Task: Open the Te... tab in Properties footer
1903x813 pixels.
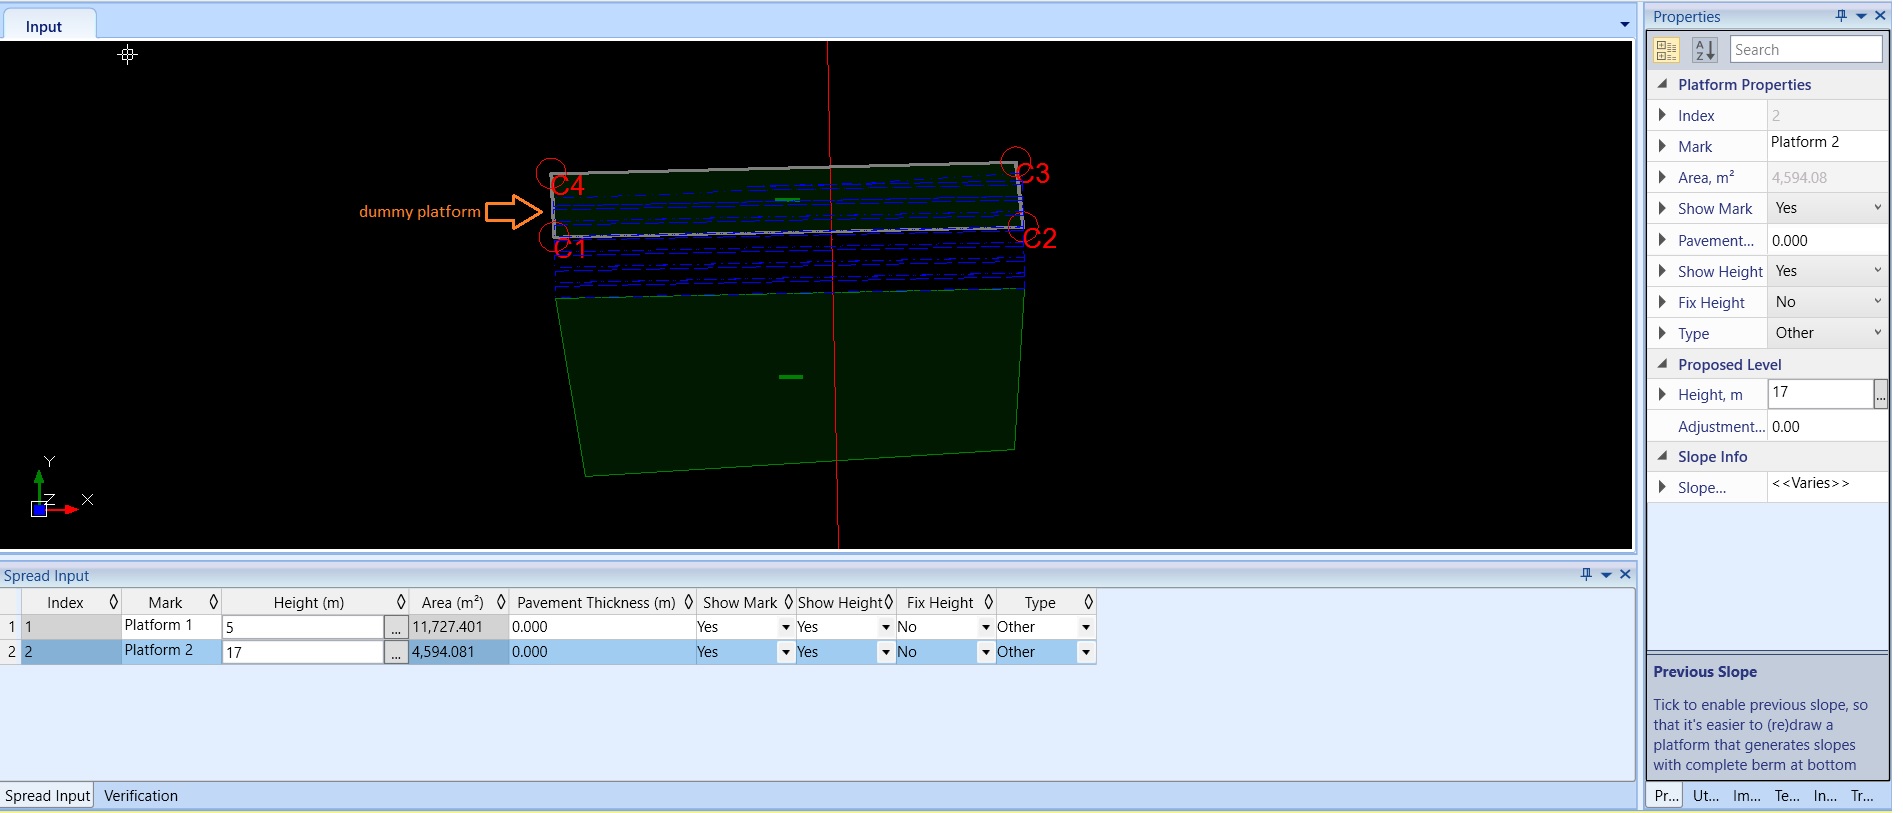Action: point(1787,795)
